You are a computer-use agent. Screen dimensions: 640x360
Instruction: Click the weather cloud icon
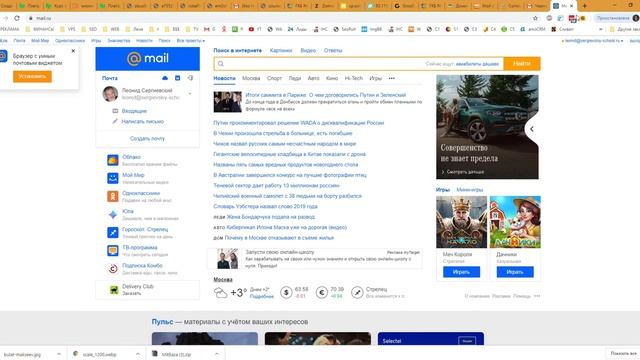tap(220, 293)
